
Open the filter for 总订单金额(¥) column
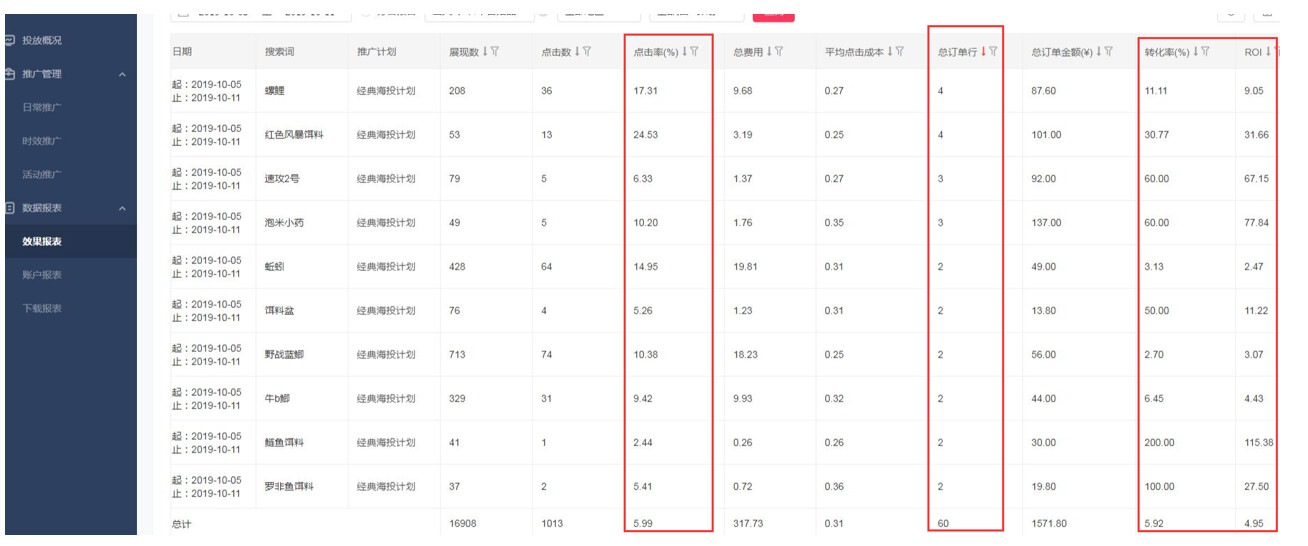tap(1110, 51)
